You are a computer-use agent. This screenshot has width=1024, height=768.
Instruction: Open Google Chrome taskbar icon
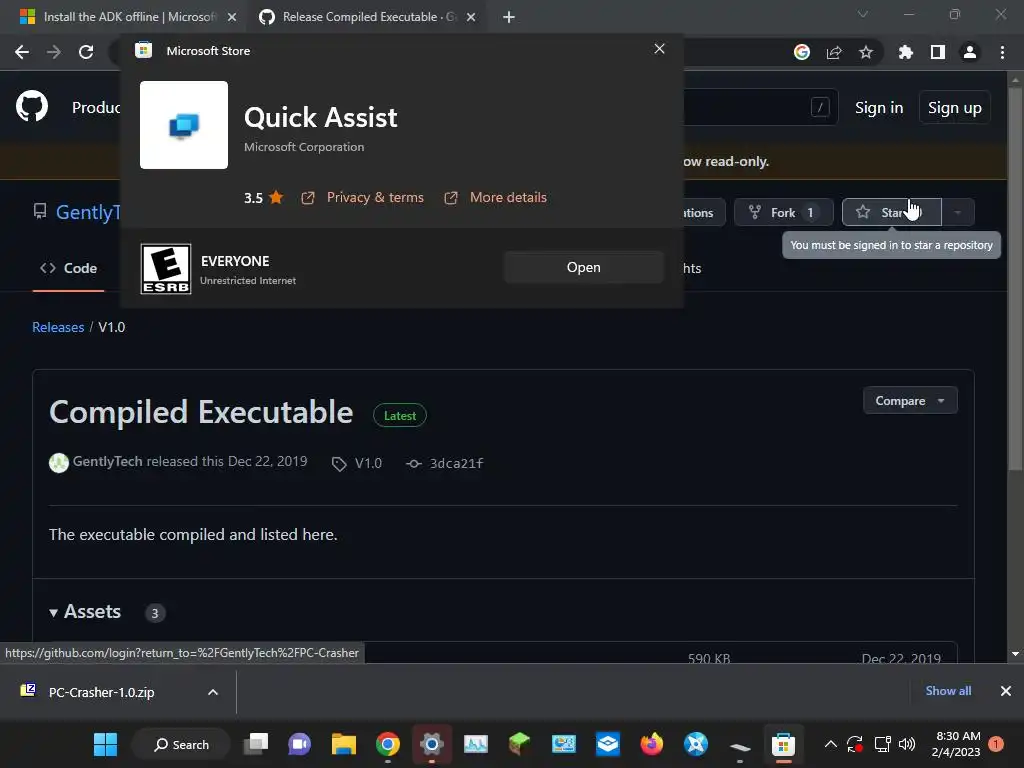[388, 744]
